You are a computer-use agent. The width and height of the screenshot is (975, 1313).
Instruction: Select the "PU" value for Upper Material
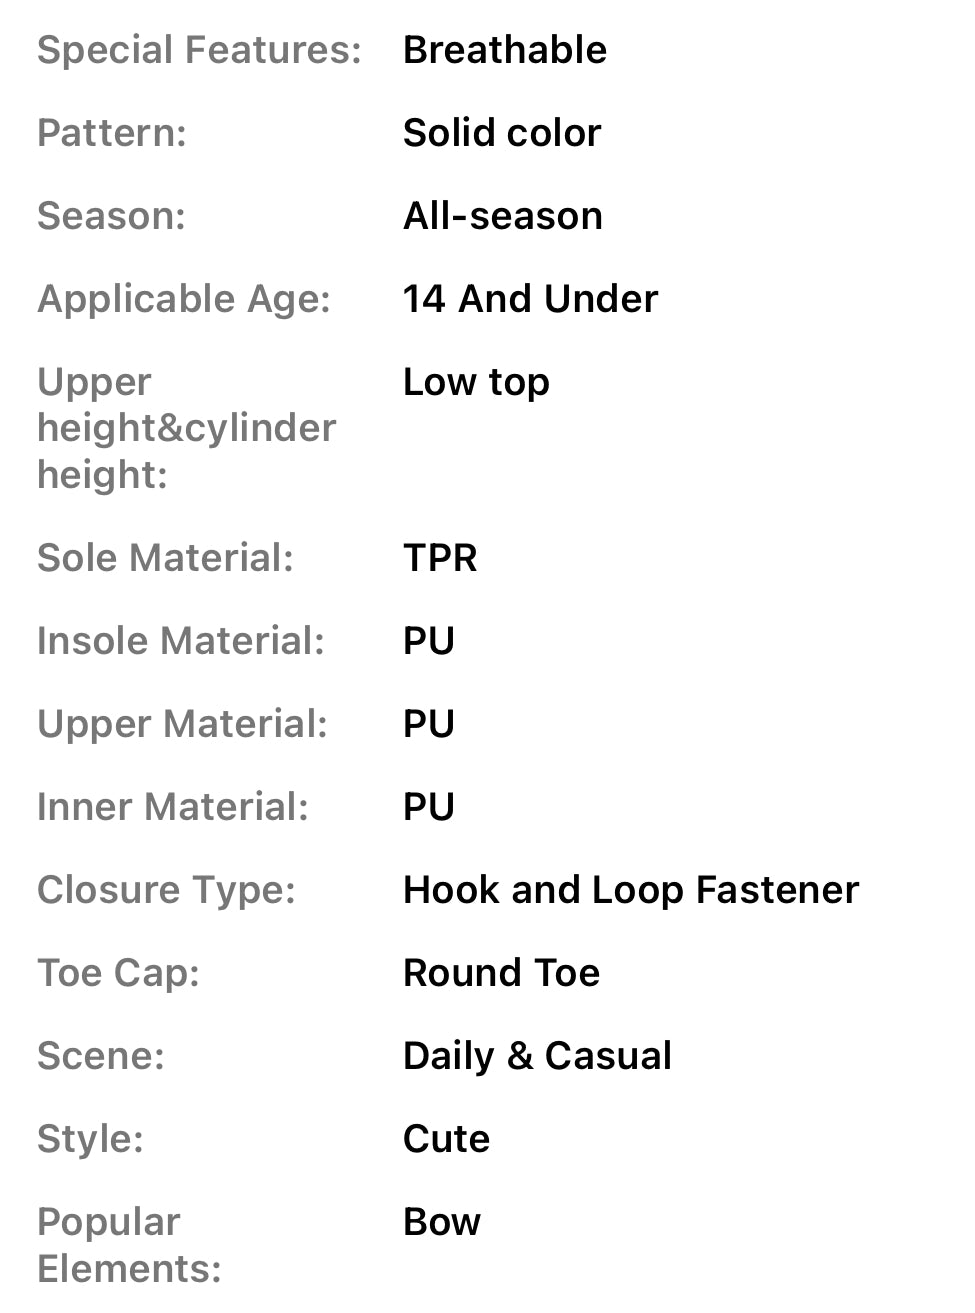tap(429, 724)
